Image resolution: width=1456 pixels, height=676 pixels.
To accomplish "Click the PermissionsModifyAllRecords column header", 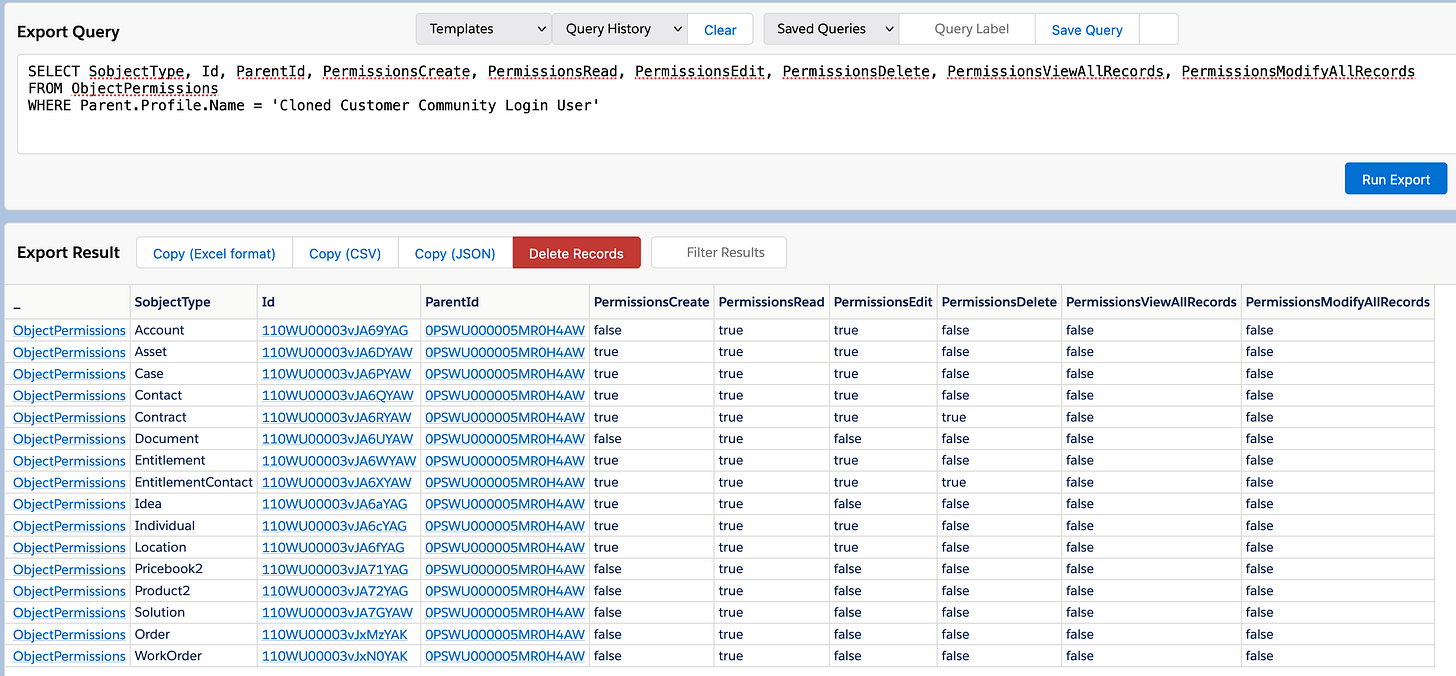I will [1337, 302].
